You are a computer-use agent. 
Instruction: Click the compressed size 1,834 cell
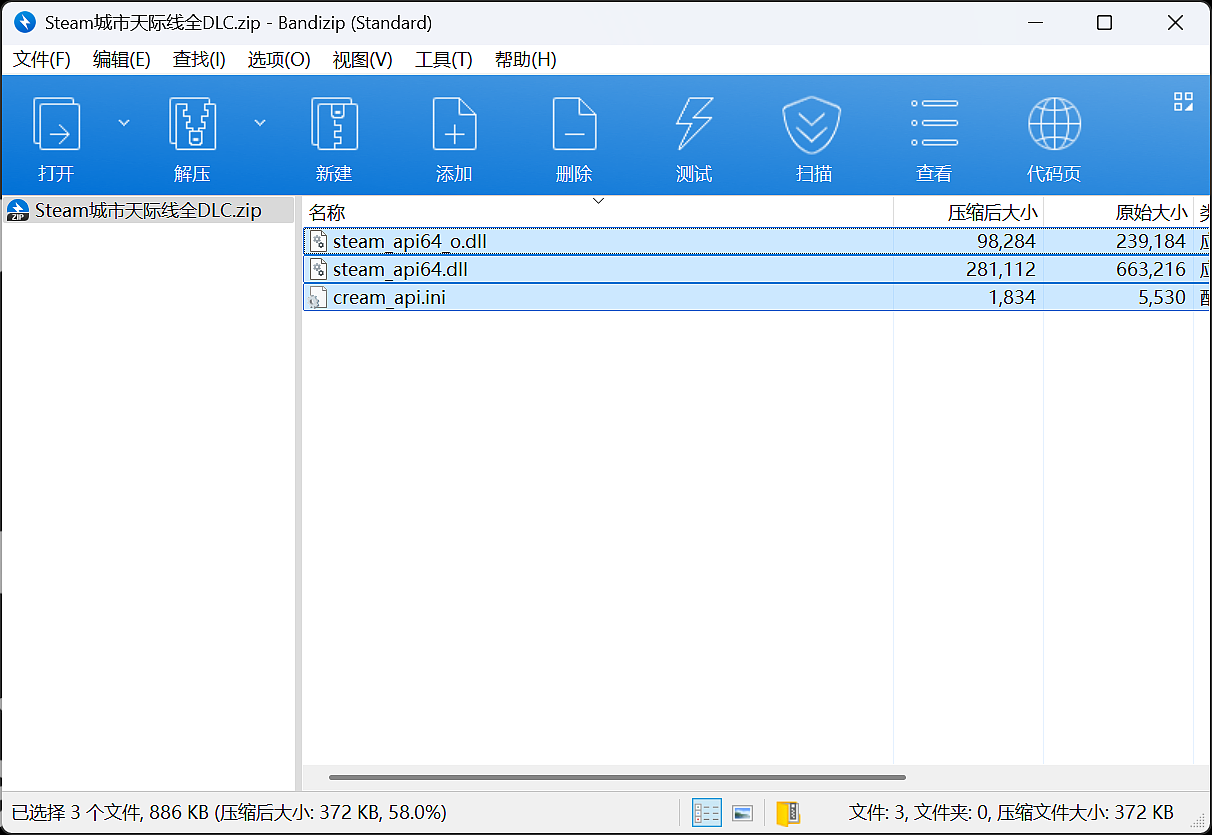1012,297
